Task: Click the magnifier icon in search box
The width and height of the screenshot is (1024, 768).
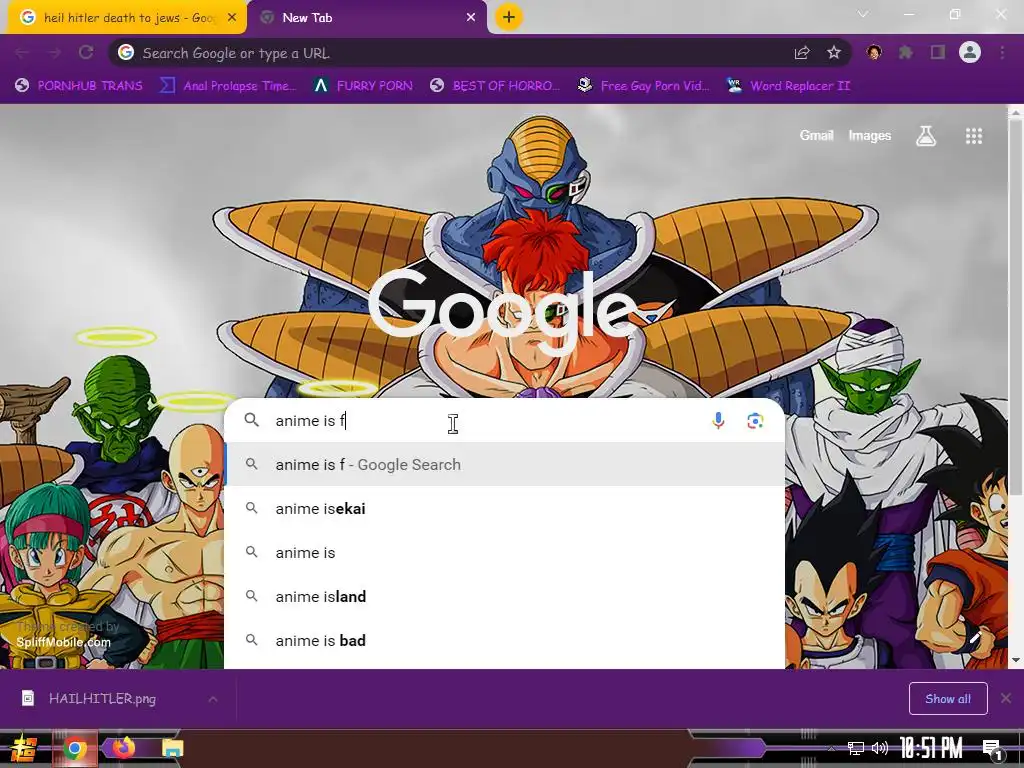Action: point(251,420)
